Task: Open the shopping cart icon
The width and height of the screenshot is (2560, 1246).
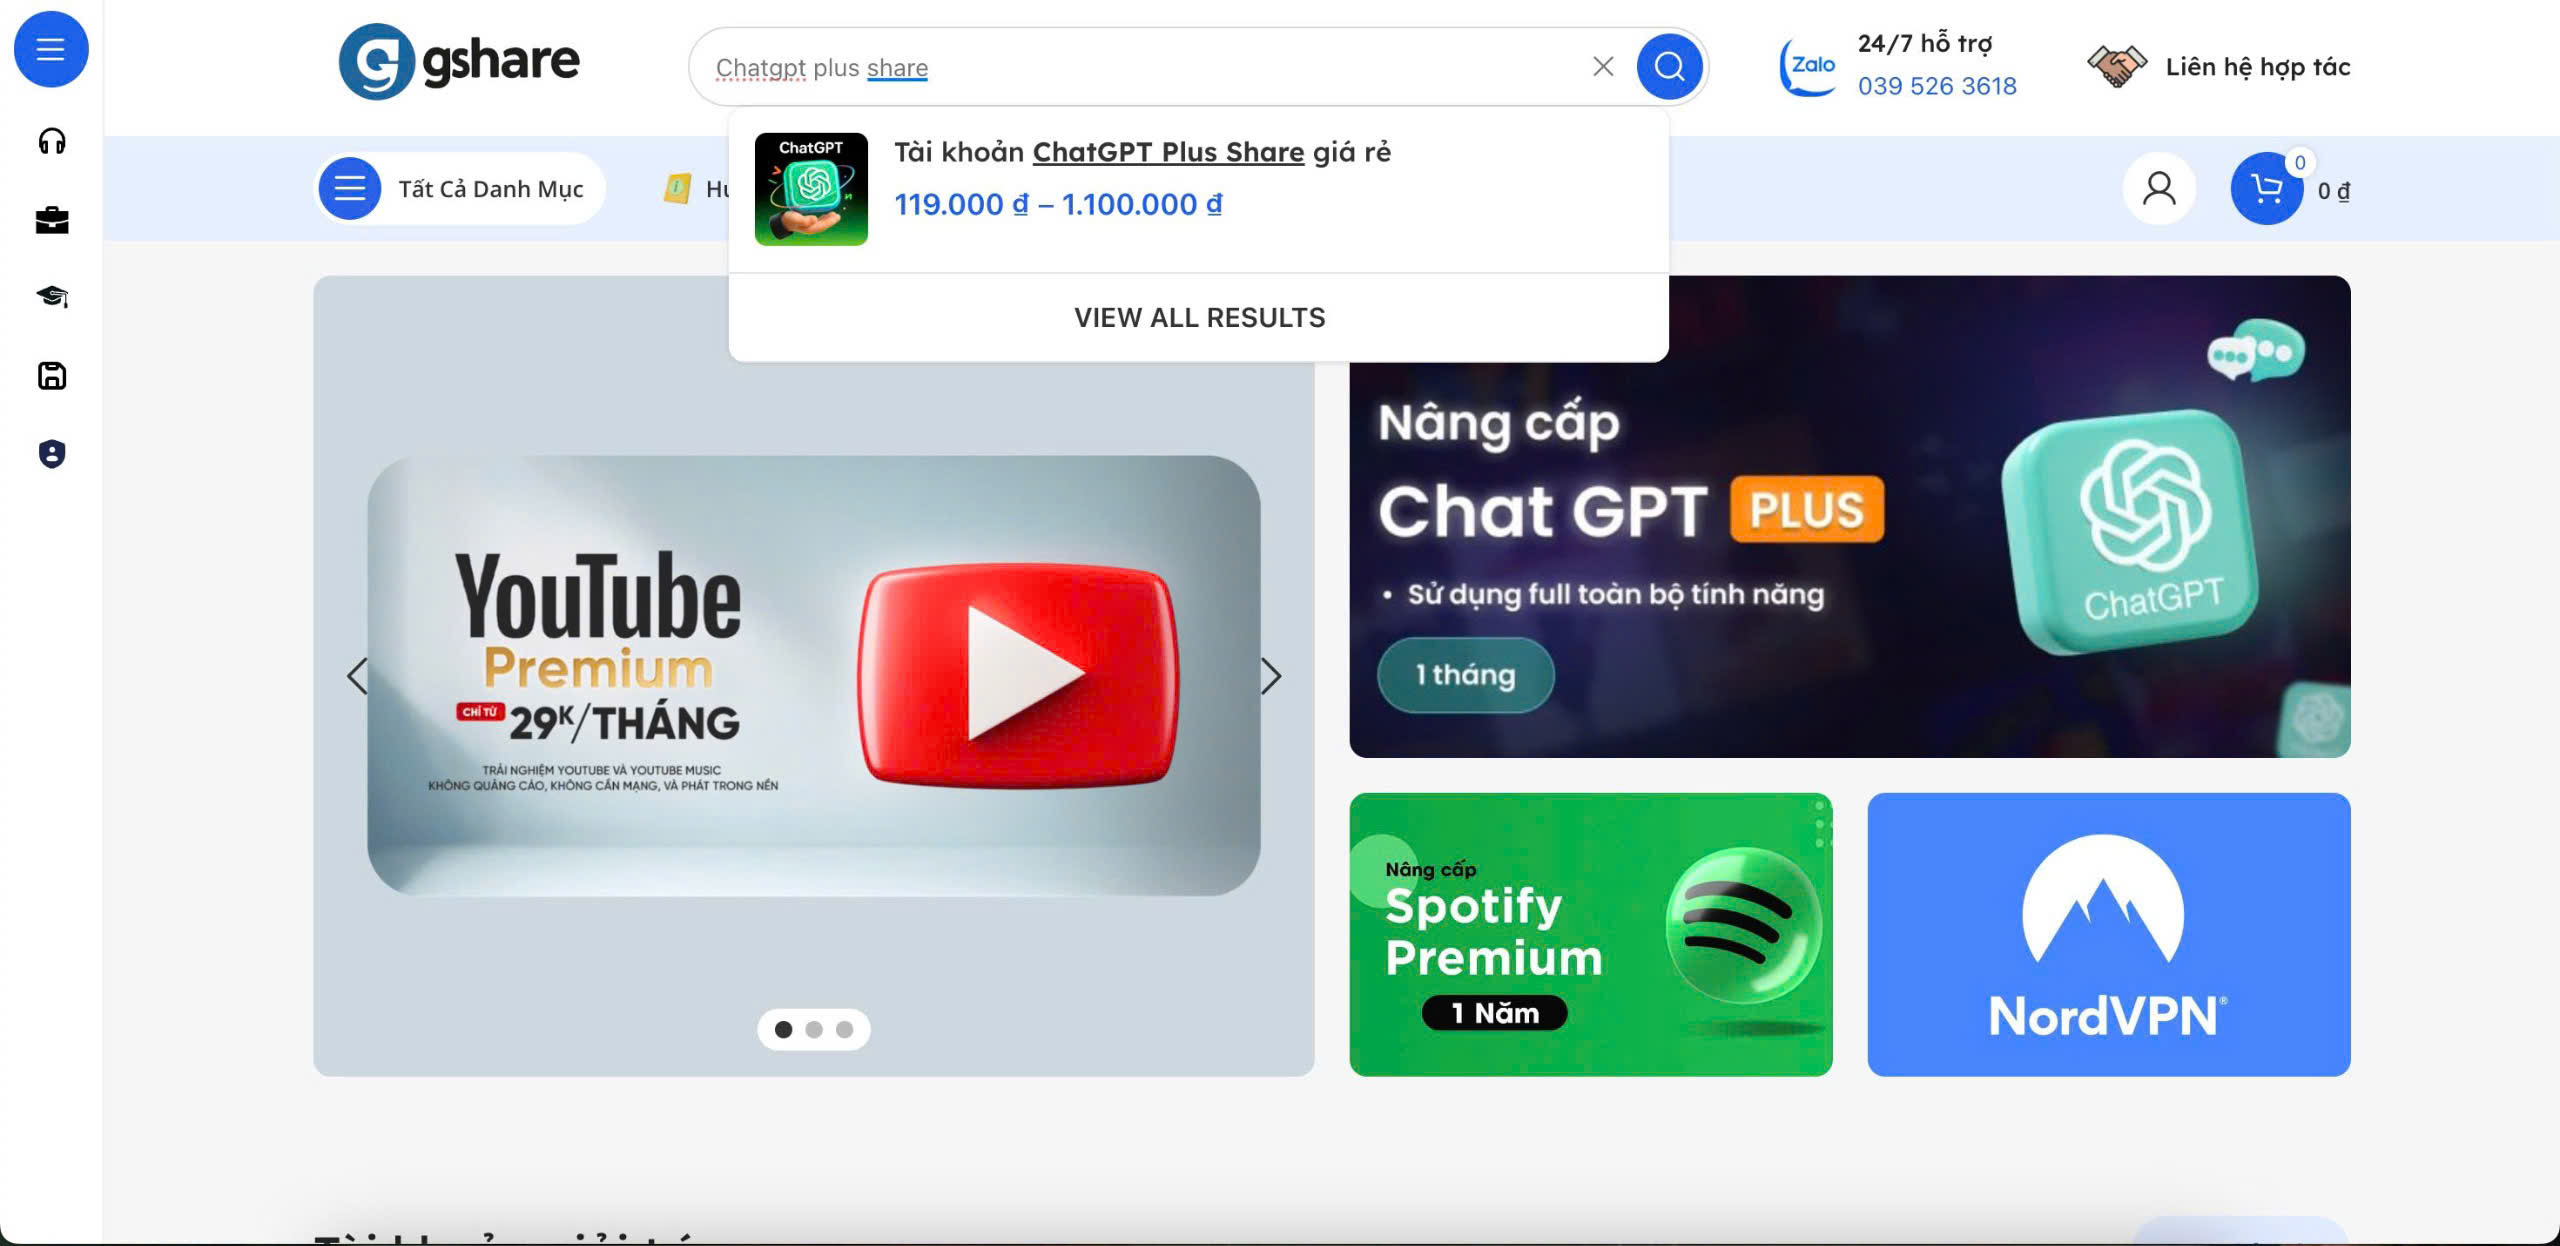Action: [x=2267, y=188]
